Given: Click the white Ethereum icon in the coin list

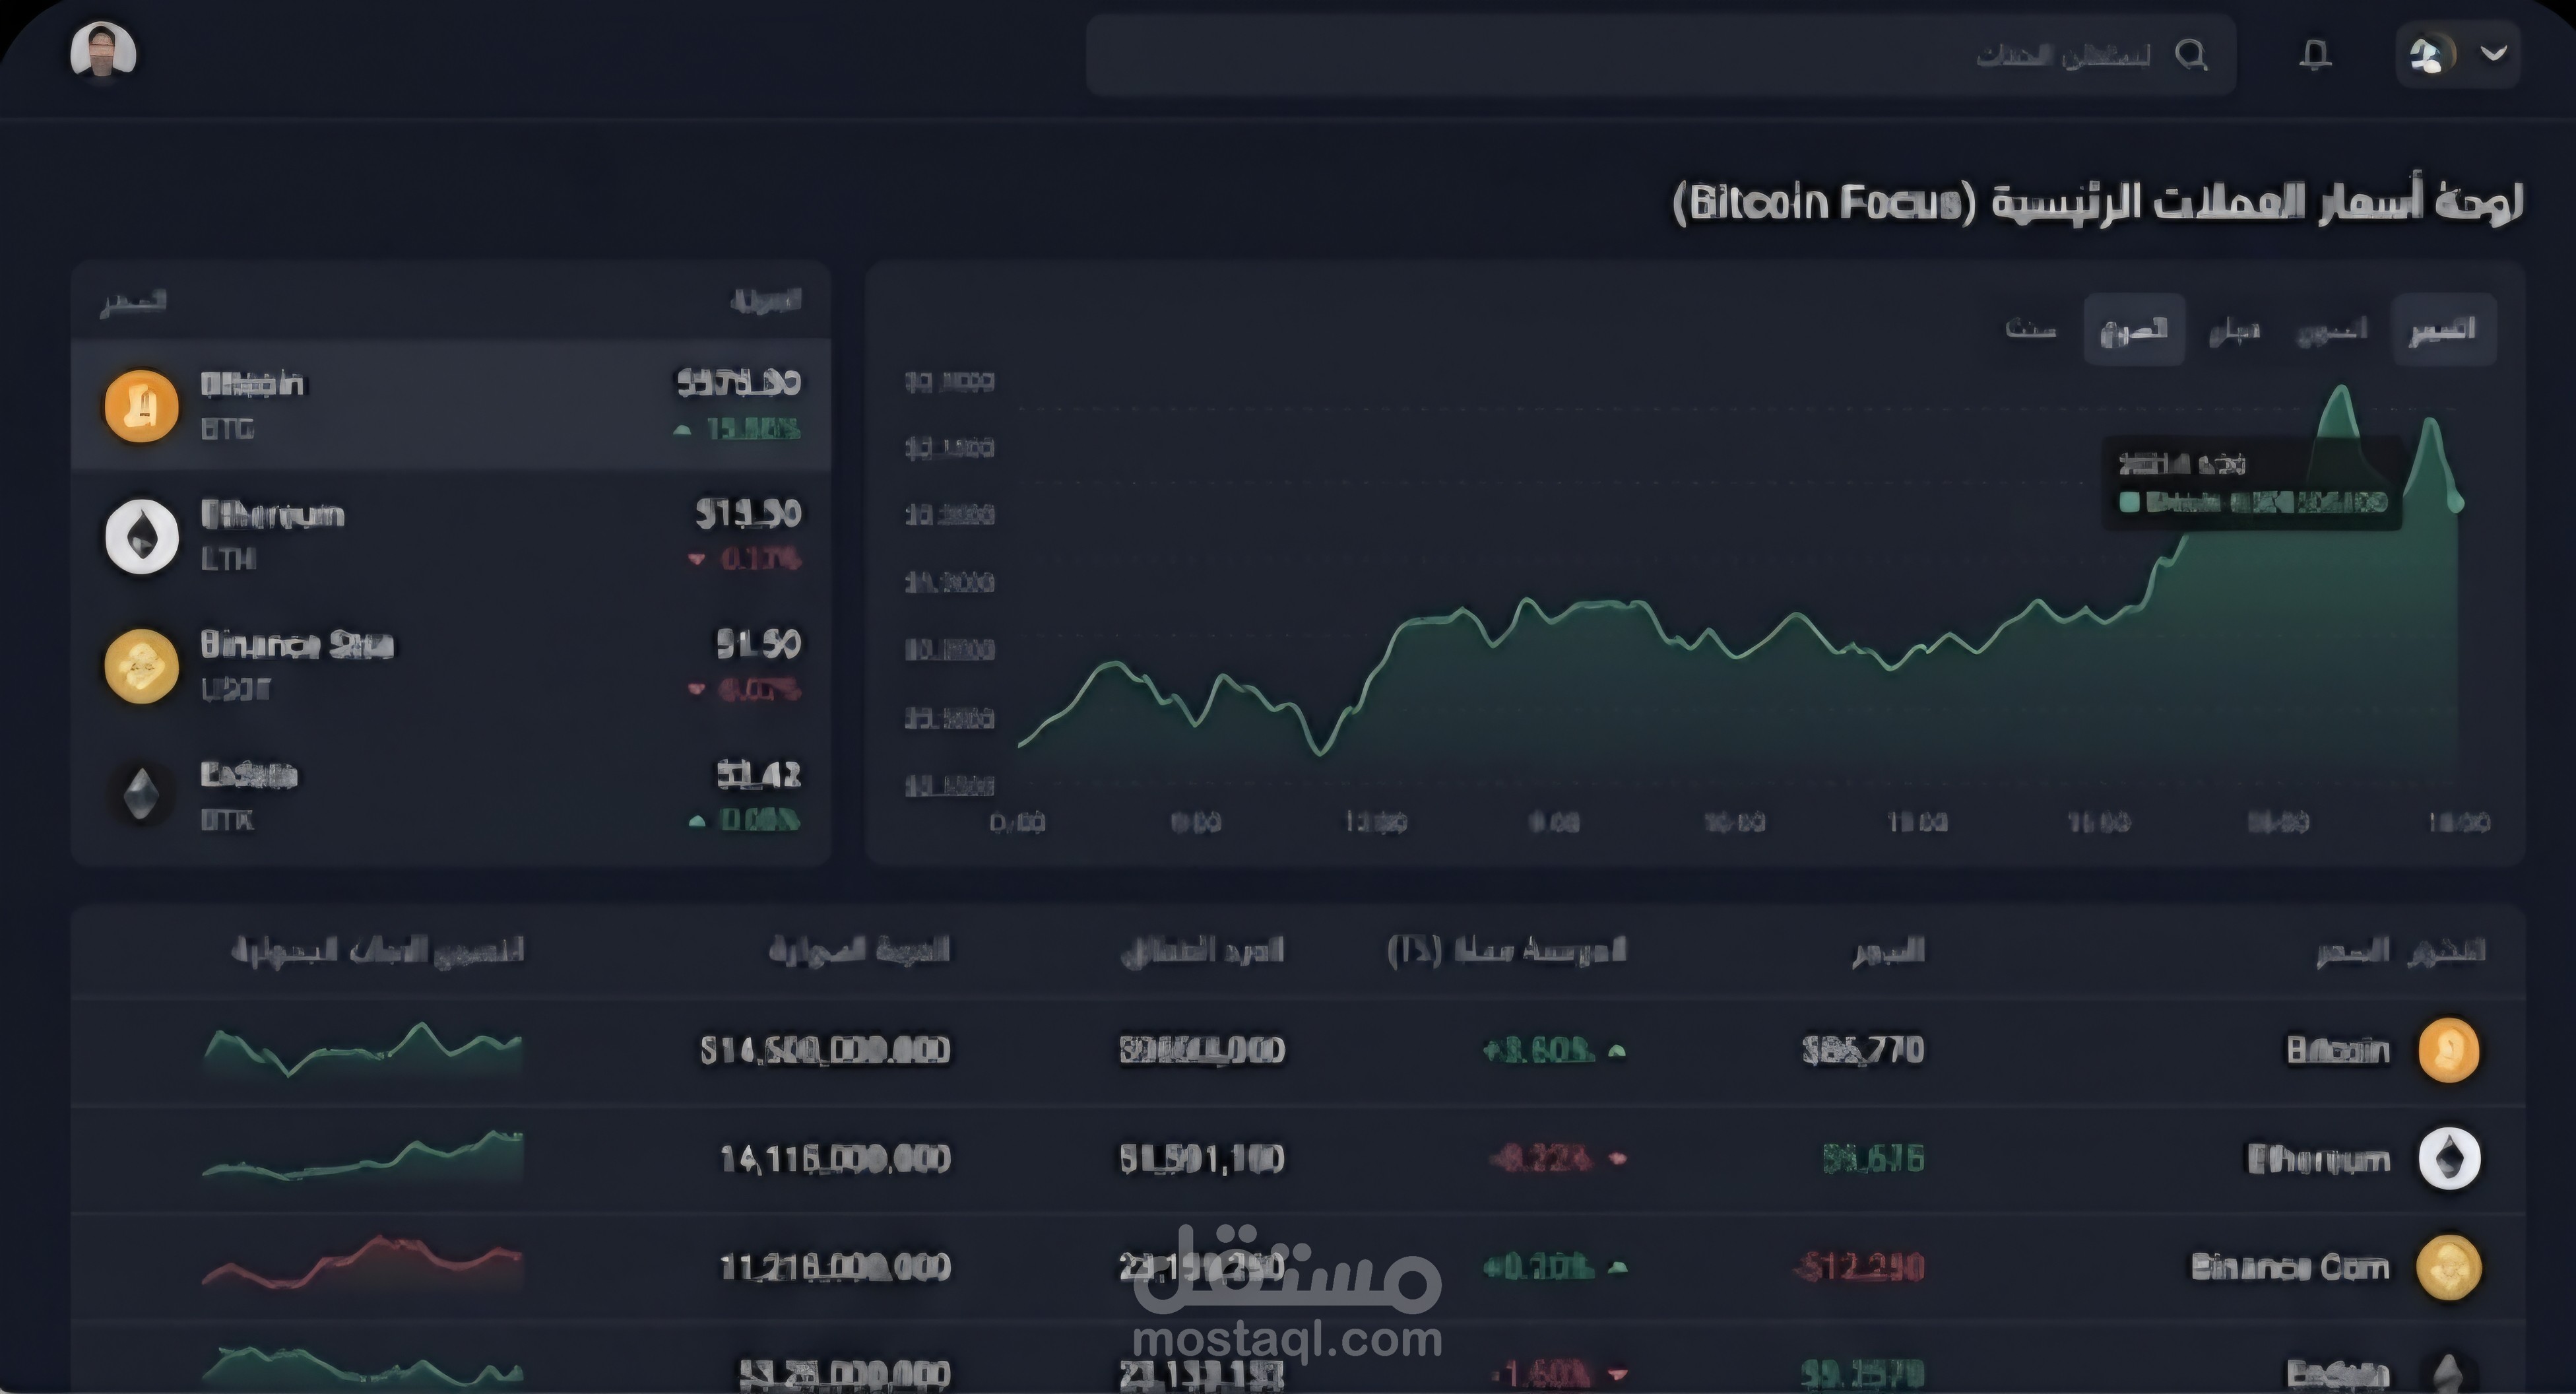Looking at the screenshot, I should pos(142,537).
